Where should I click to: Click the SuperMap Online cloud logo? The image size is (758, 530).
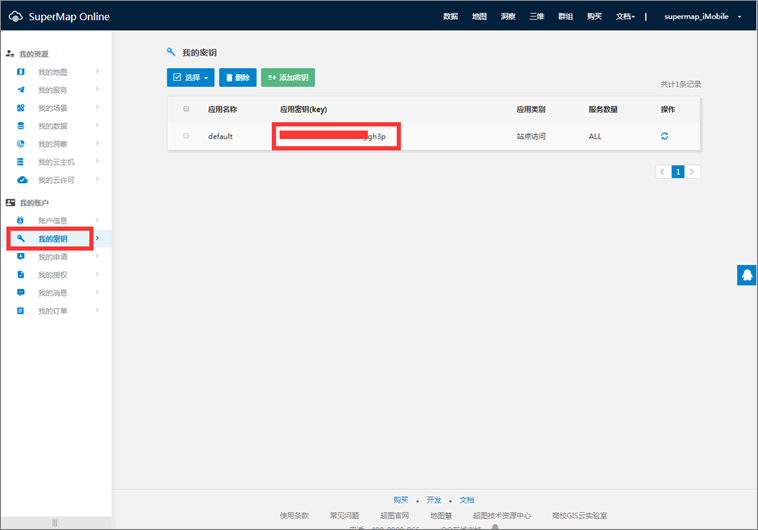pos(15,17)
